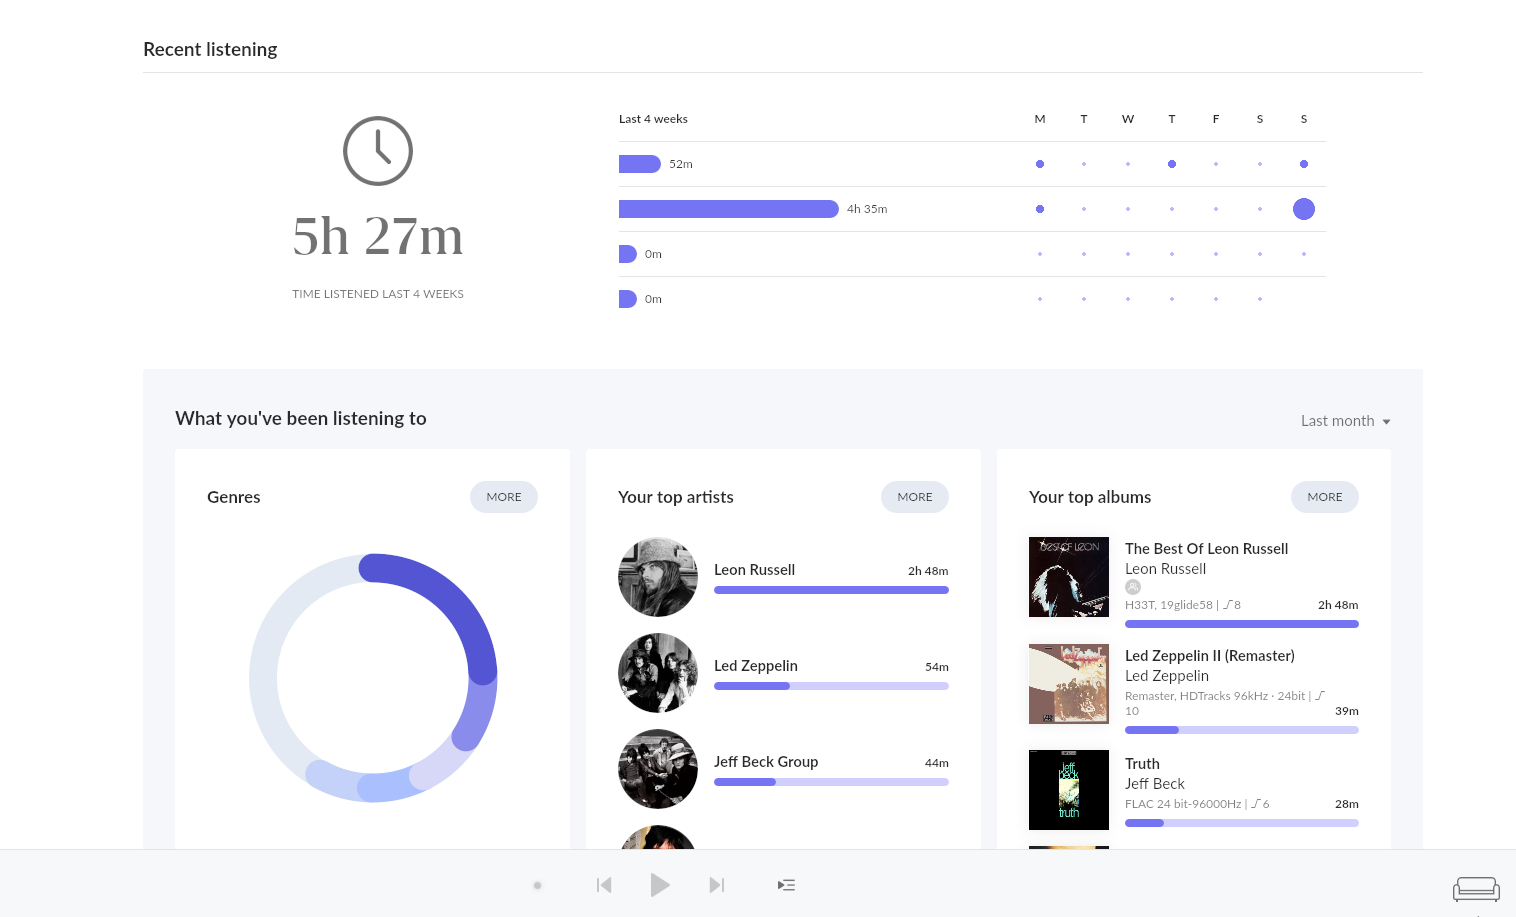The height and width of the screenshot is (917, 1516).
Task: Click the small signal path dot indicator
Action: coord(537,885)
